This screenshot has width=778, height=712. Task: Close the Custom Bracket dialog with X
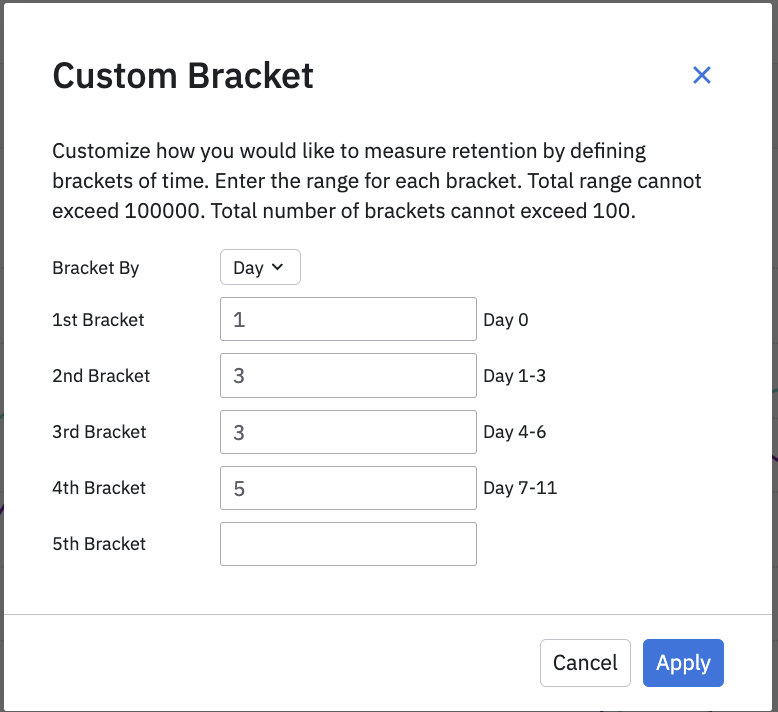click(x=702, y=75)
